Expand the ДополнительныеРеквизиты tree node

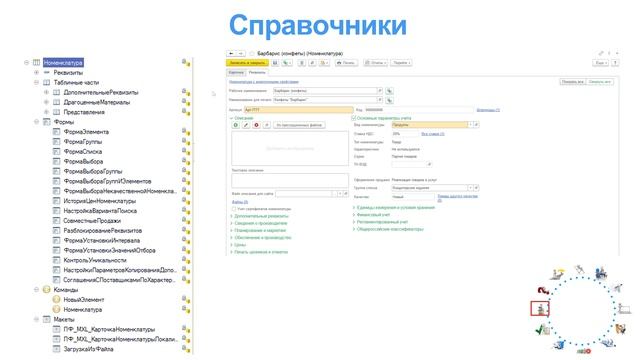(x=46, y=92)
